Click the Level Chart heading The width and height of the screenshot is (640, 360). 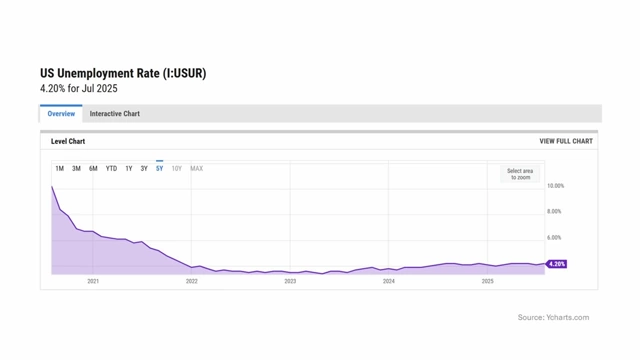tap(68, 141)
